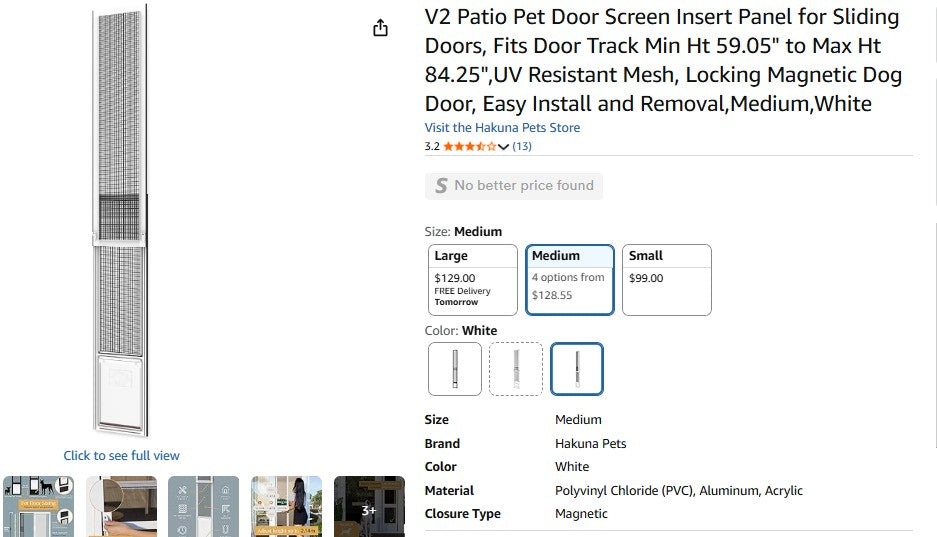Expand the rating breakdown chevron
The width and height of the screenshot is (937, 537).
coord(503,147)
